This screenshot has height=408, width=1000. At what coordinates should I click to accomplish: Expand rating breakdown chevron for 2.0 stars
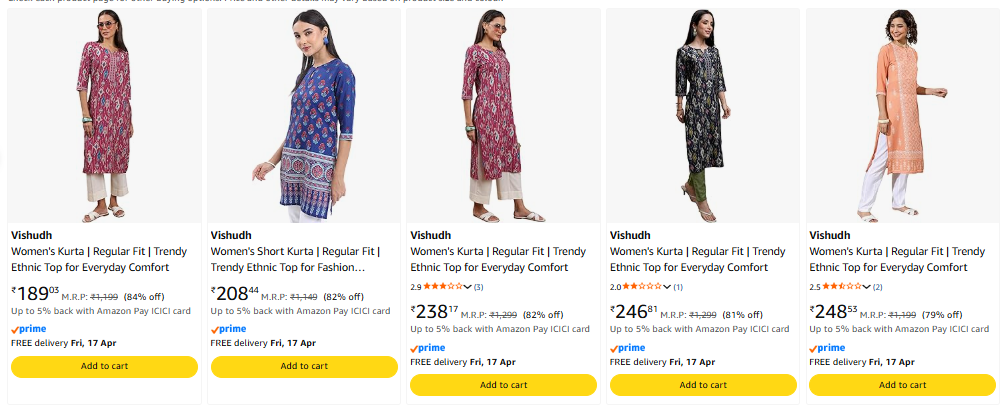click(667, 287)
